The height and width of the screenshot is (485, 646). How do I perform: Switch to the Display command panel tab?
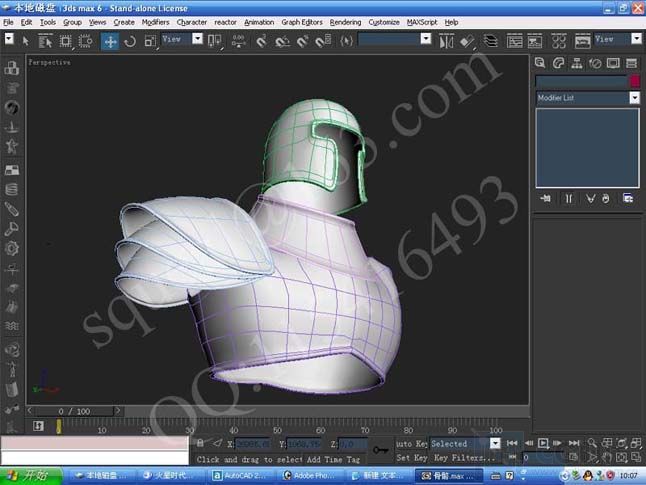coord(613,63)
